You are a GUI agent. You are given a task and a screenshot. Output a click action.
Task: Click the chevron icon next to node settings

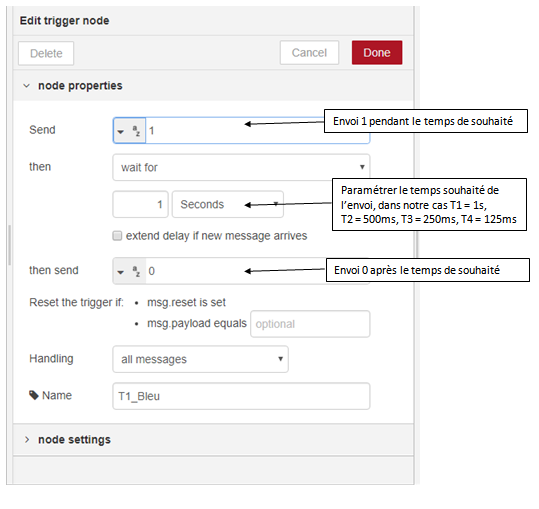27,440
